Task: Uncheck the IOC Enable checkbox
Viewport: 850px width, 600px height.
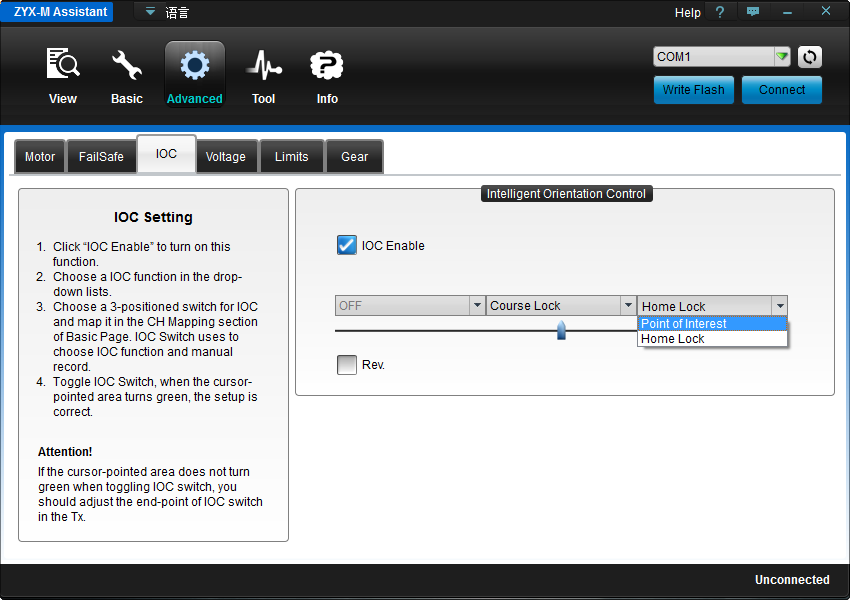Action: (x=346, y=245)
